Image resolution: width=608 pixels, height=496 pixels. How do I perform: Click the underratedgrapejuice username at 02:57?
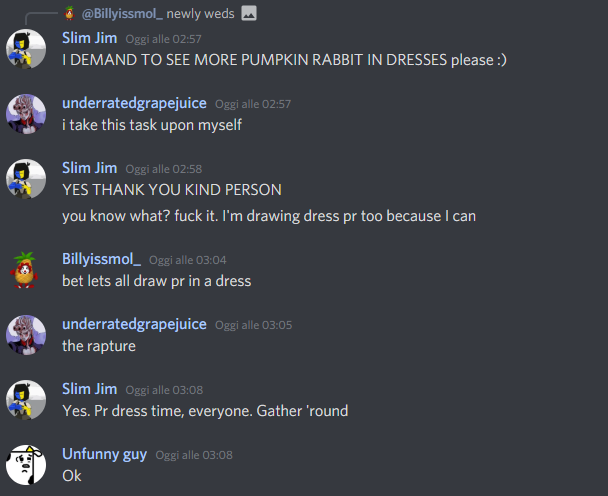point(134,103)
